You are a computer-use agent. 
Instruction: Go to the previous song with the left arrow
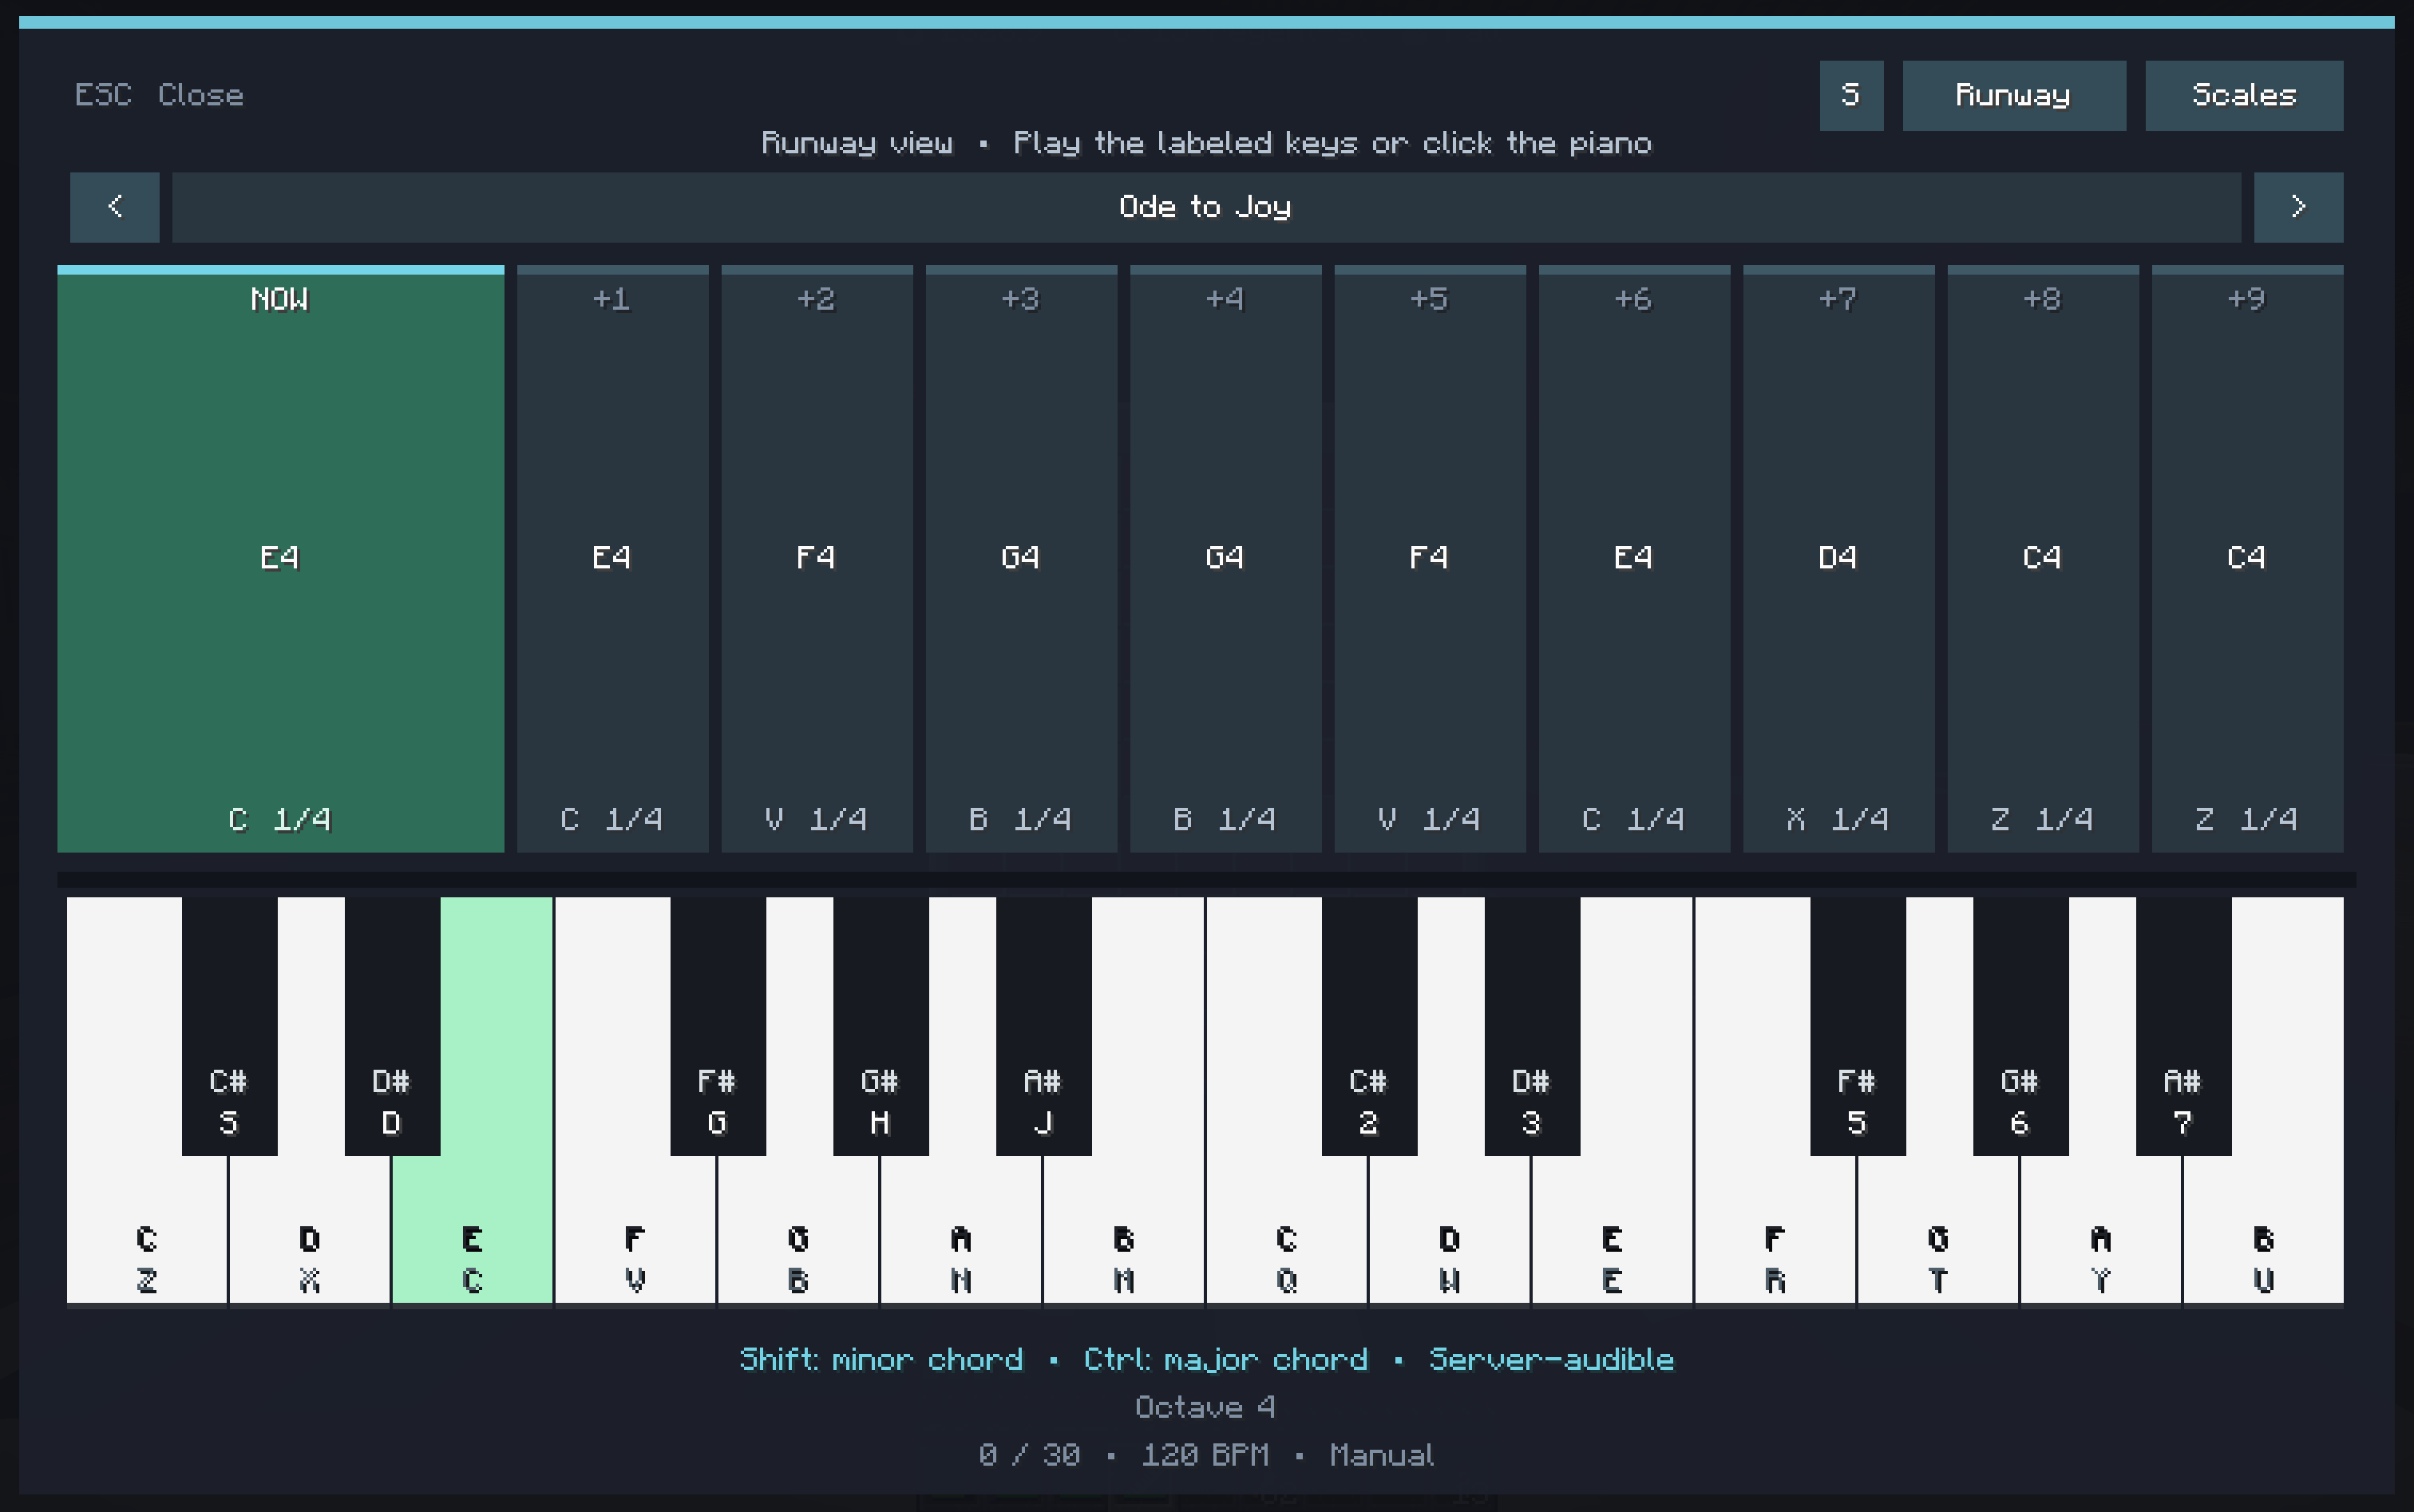click(x=115, y=207)
